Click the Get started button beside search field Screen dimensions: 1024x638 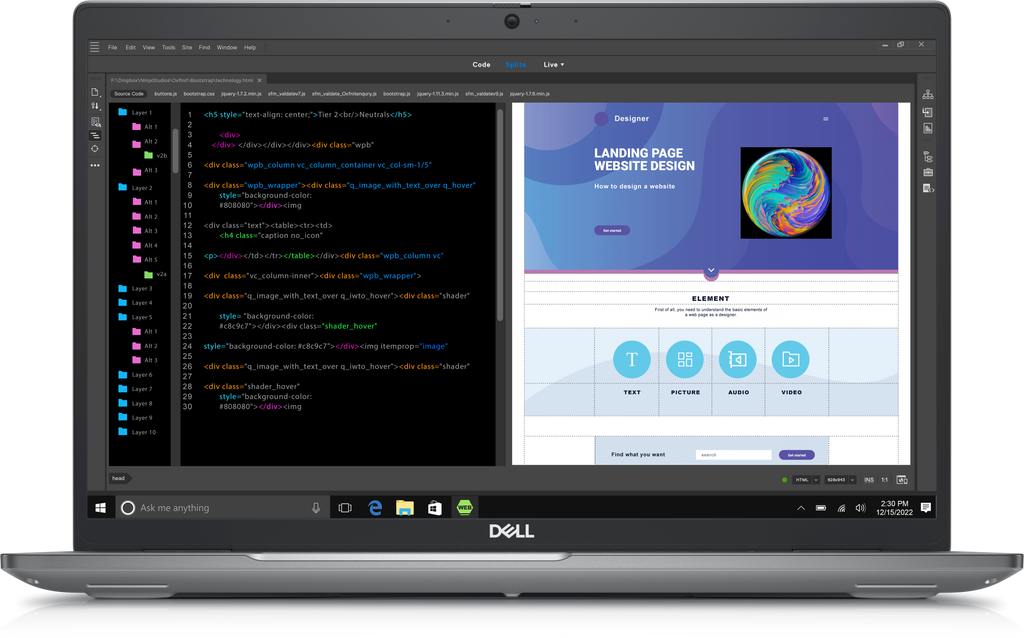point(796,455)
